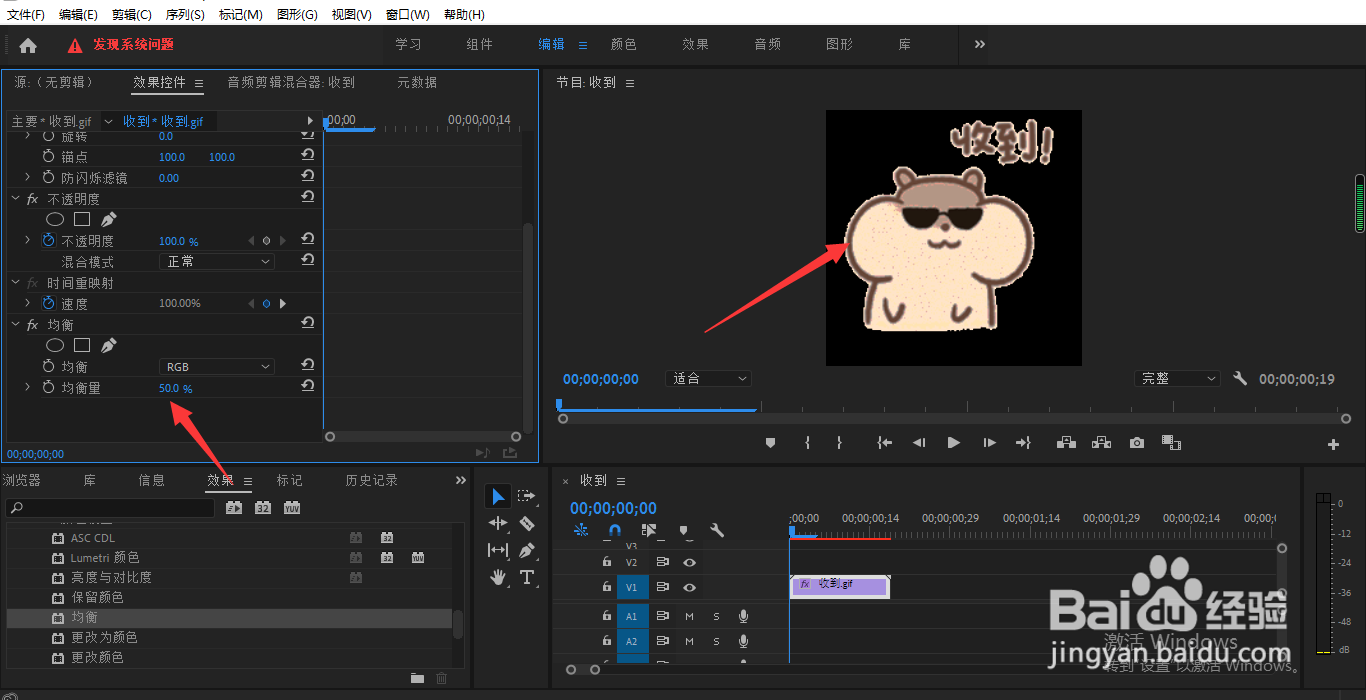Image resolution: width=1366 pixels, height=700 pixels.
Task: Click the Extract button
Action: [1101, 443]
